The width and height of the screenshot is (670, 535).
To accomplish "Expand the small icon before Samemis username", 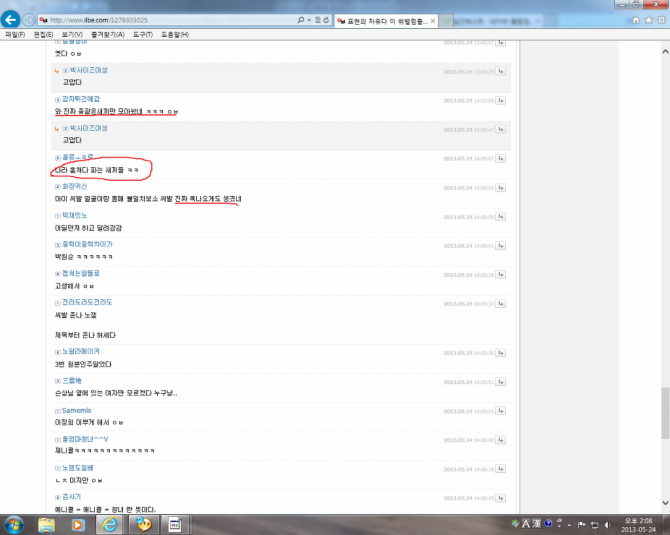I will (58, 411).
